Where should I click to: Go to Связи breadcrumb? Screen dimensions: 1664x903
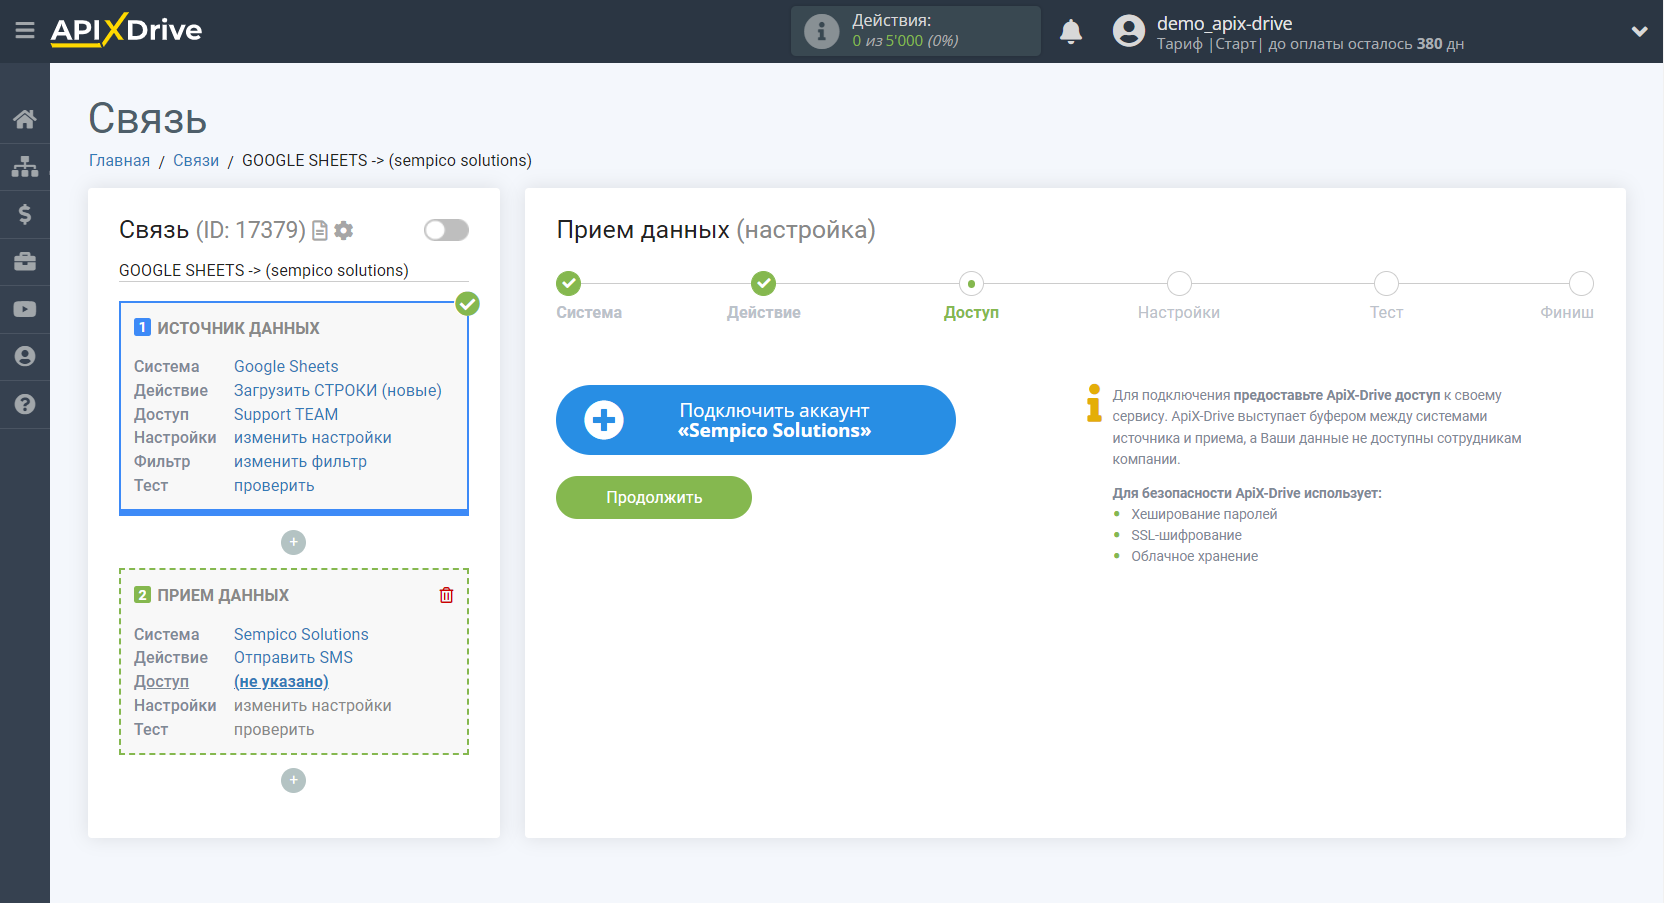196,160
